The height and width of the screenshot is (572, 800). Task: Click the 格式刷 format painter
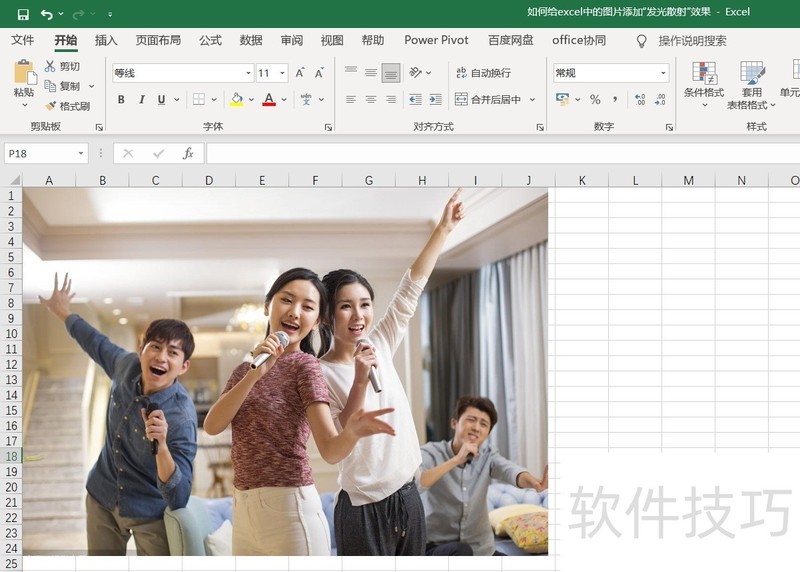67,106
